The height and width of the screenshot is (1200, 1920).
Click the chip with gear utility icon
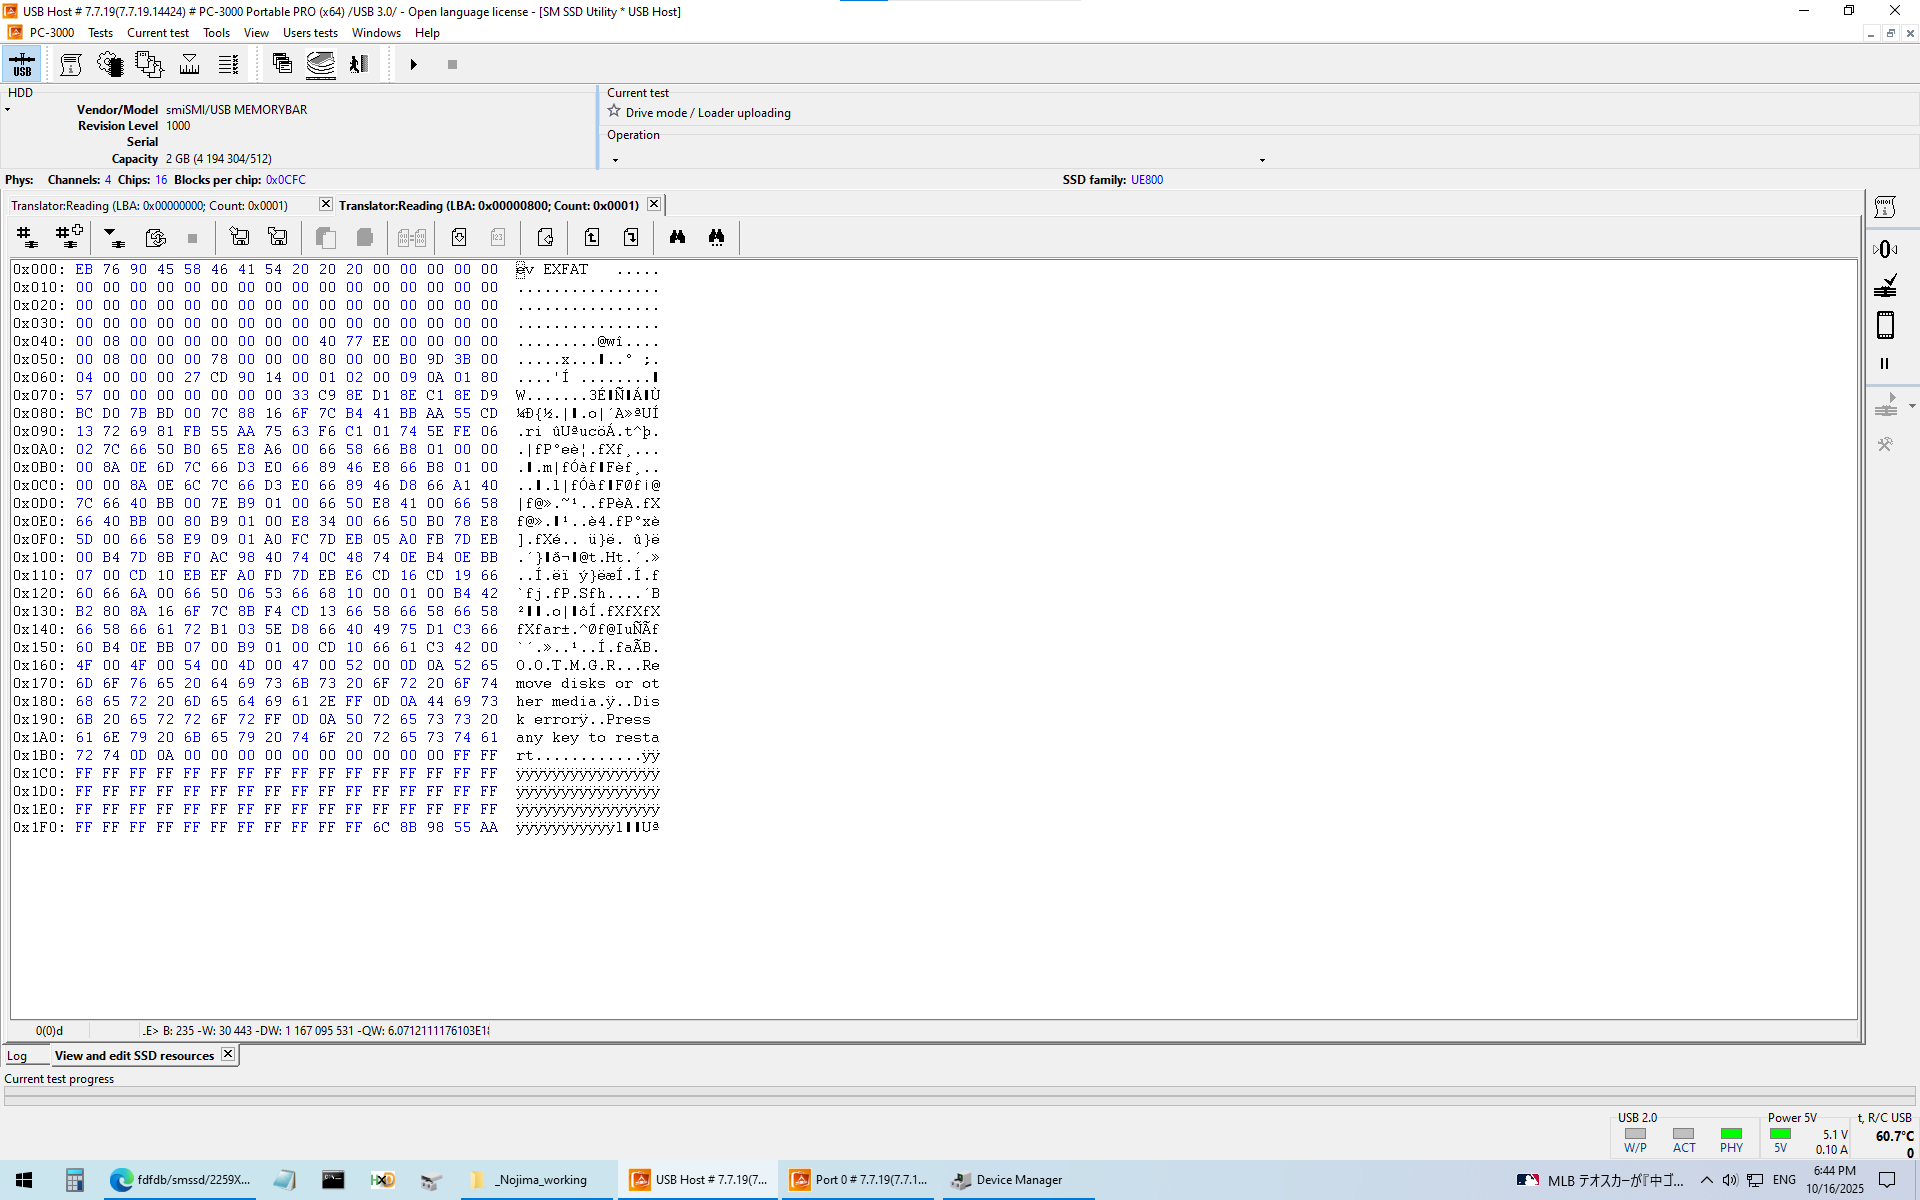tap(109, 65)
